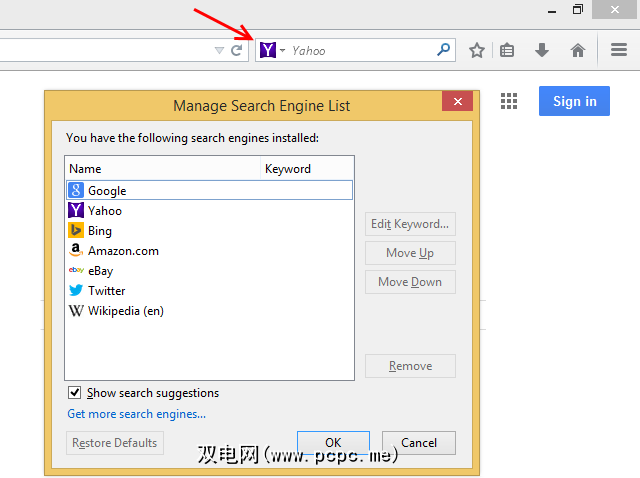The height and width of the screenshot is (478, 640).
Task: Click the Yahoo icon in the list
Action: [x=76, y=210]
